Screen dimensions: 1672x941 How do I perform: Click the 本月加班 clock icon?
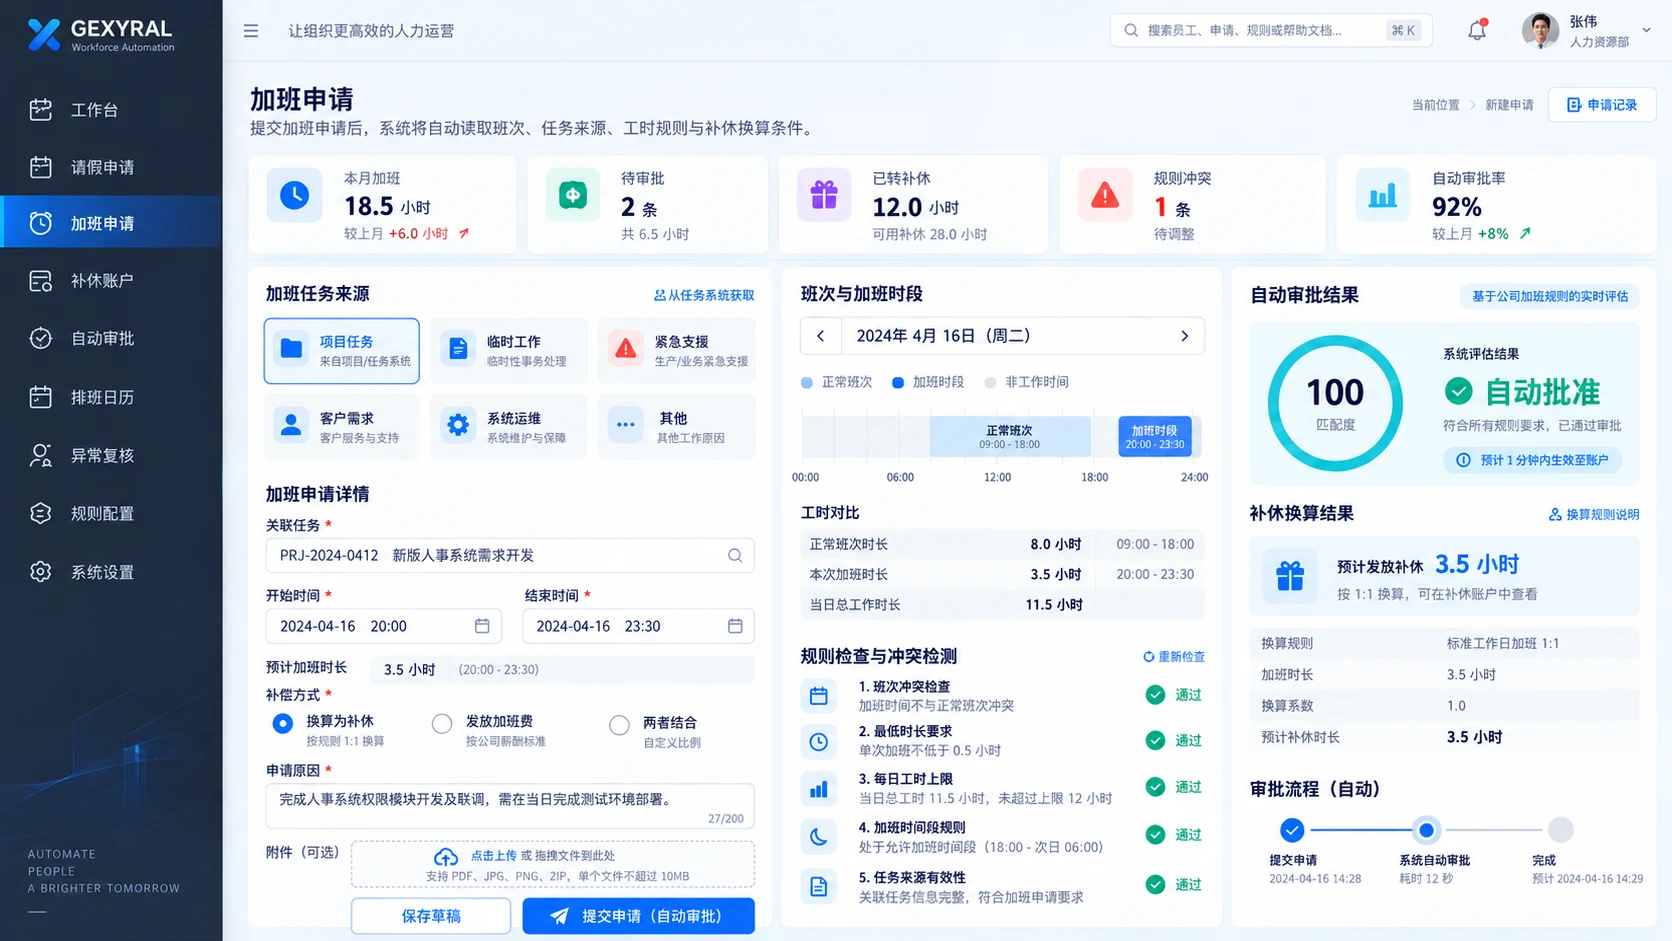[x=294, y=195]
